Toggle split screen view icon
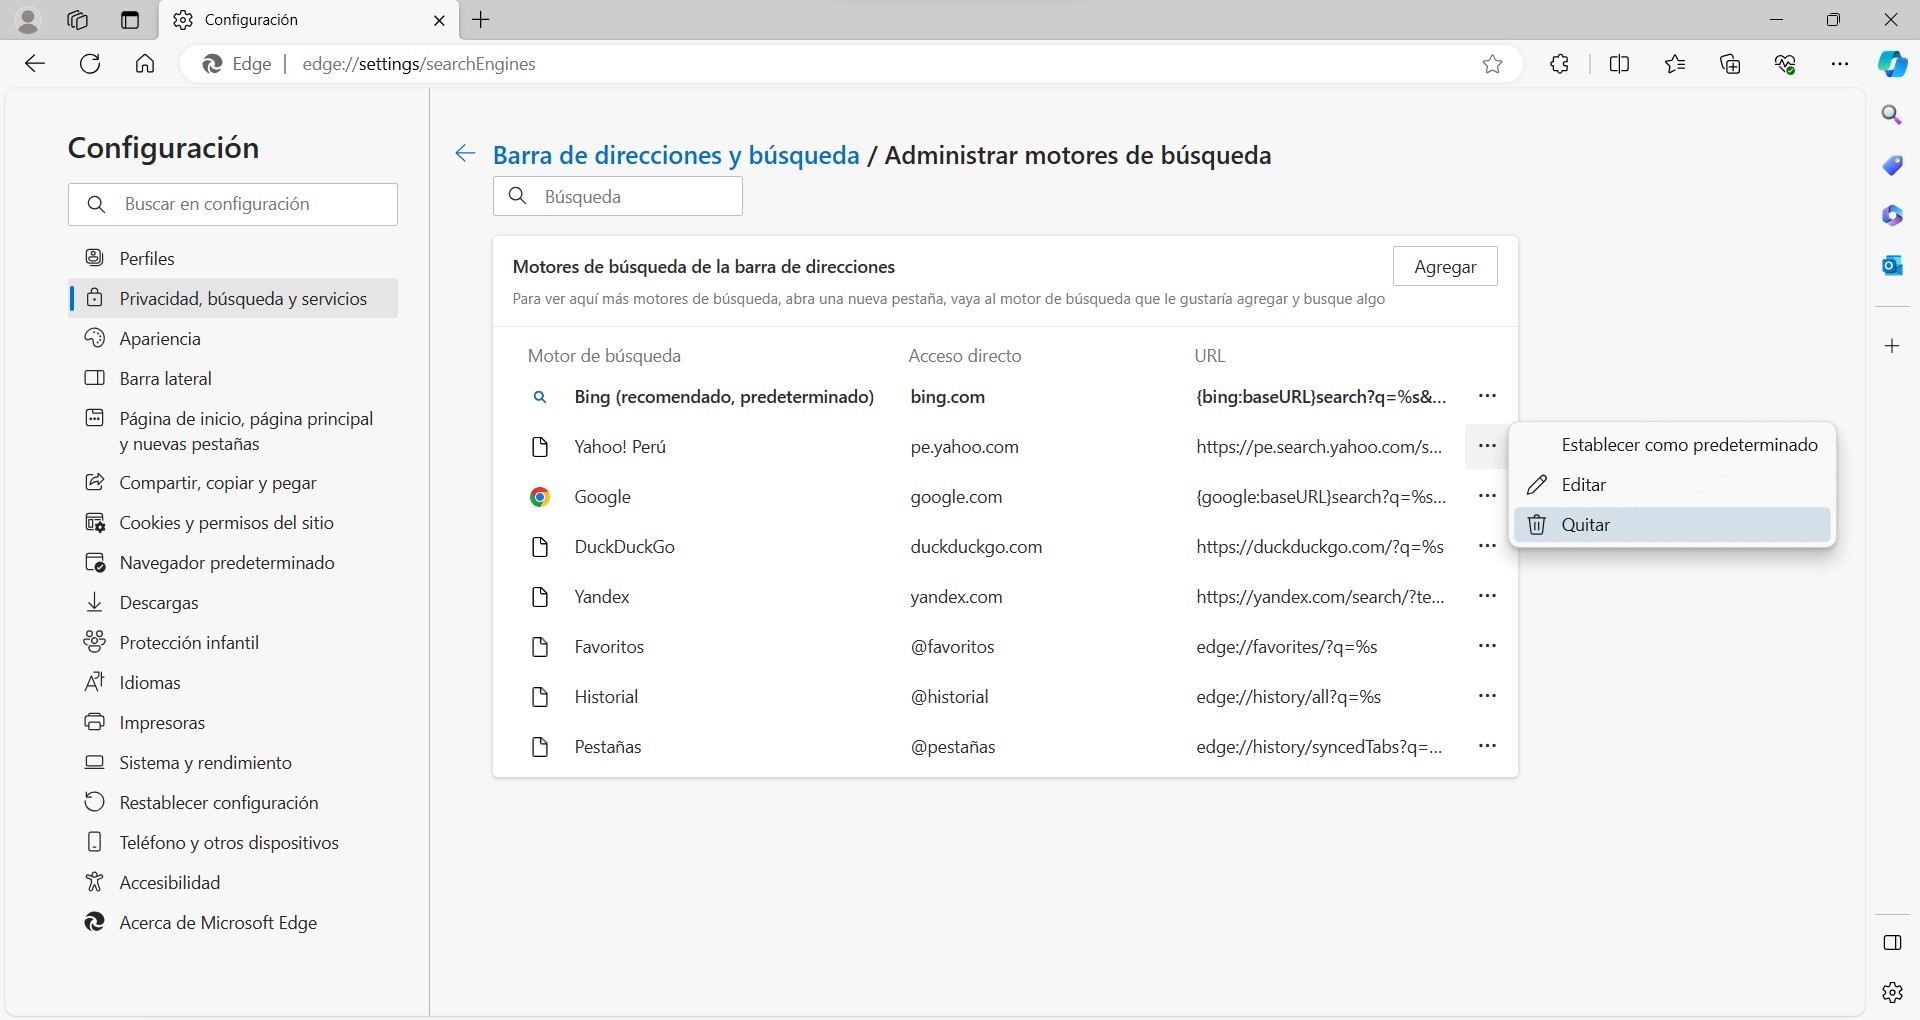 (x=1620, y=64)
